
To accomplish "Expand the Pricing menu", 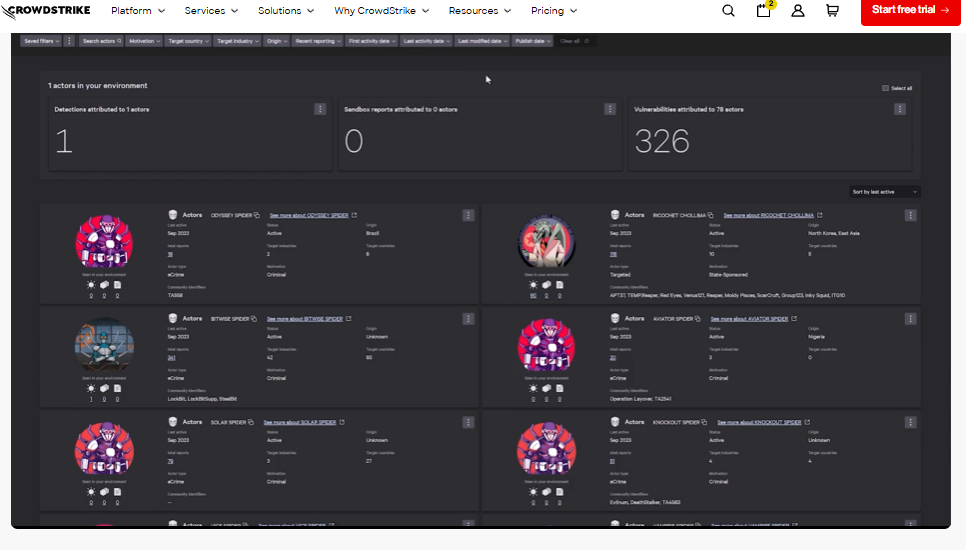I will pos(554,10).
